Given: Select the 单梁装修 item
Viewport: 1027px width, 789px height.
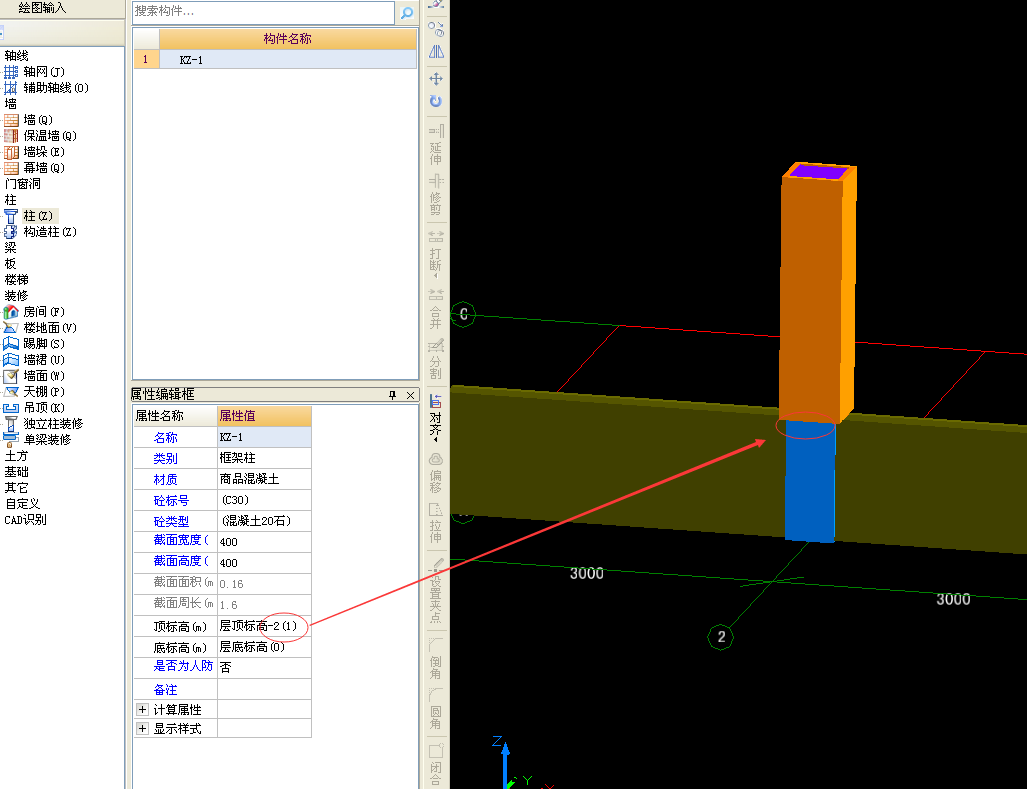Looking at the screenshot, I should (37, 439).
